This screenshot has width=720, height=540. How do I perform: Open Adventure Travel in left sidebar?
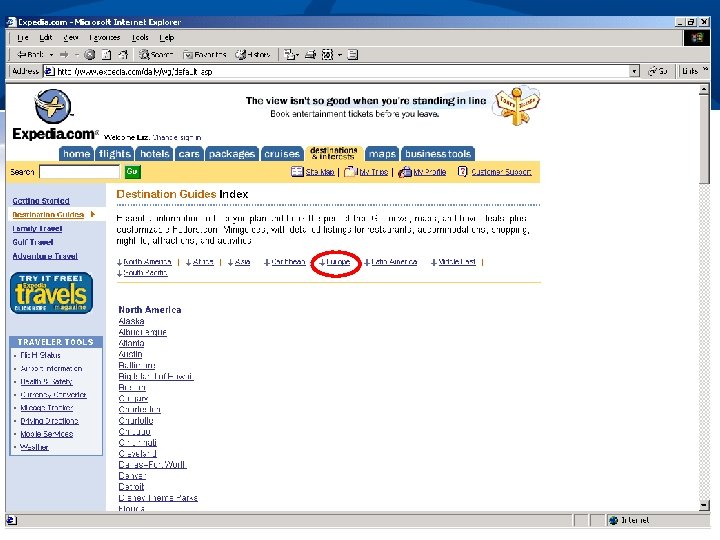[45, 256]
